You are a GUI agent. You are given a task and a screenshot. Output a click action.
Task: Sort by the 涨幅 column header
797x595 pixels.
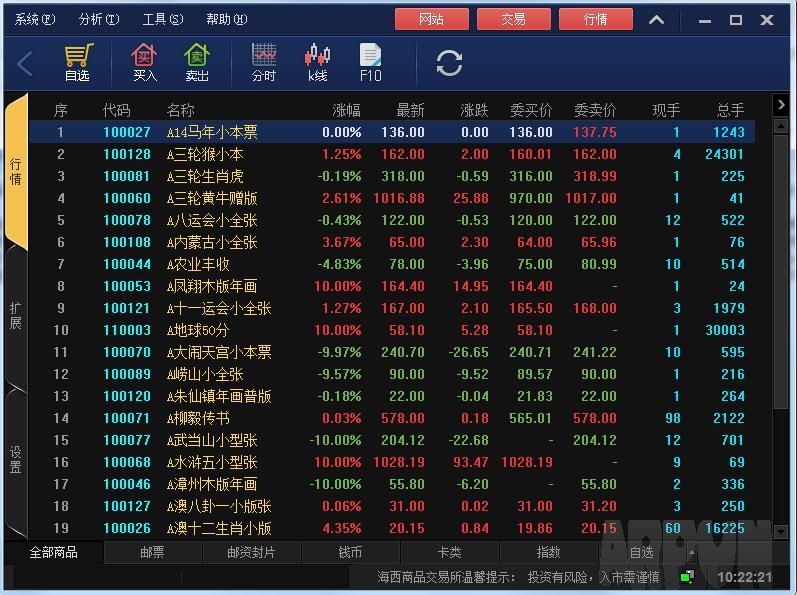point(346,110)
